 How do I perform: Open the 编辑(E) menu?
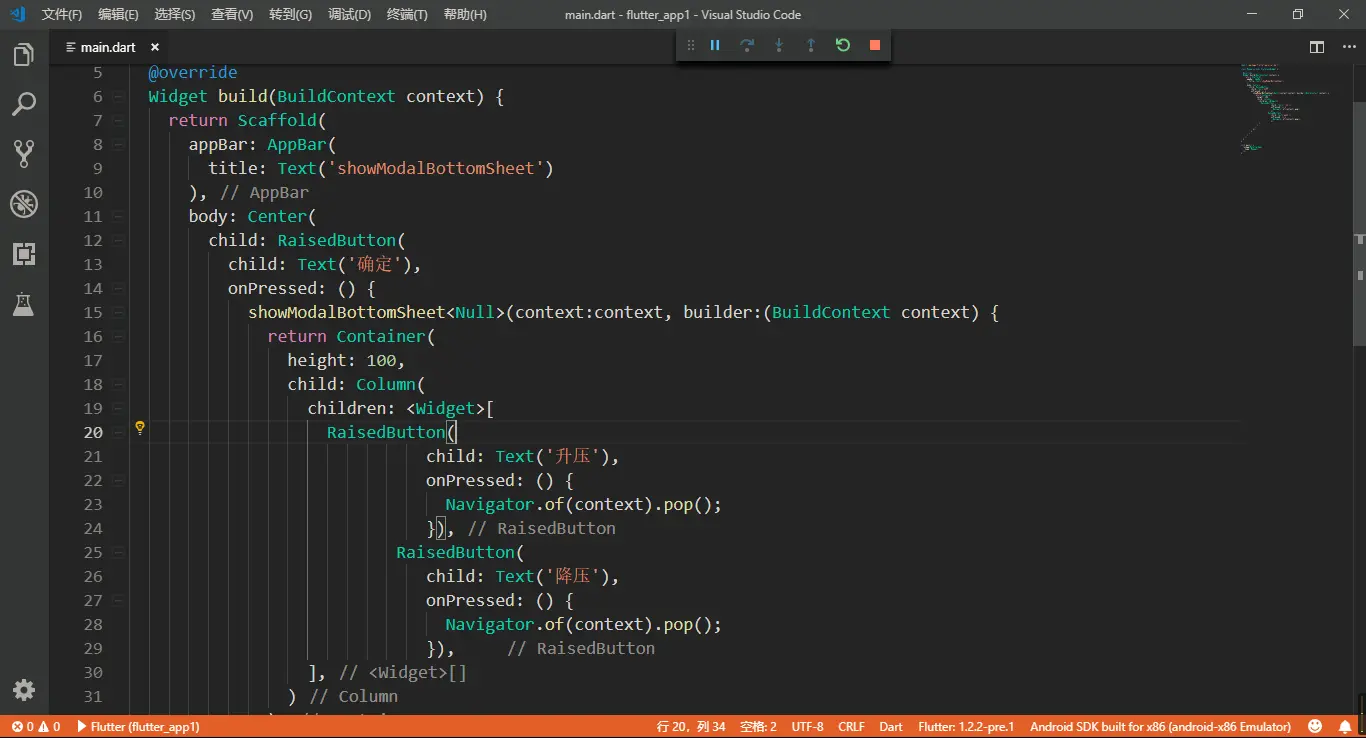click(x=119, y=15)
